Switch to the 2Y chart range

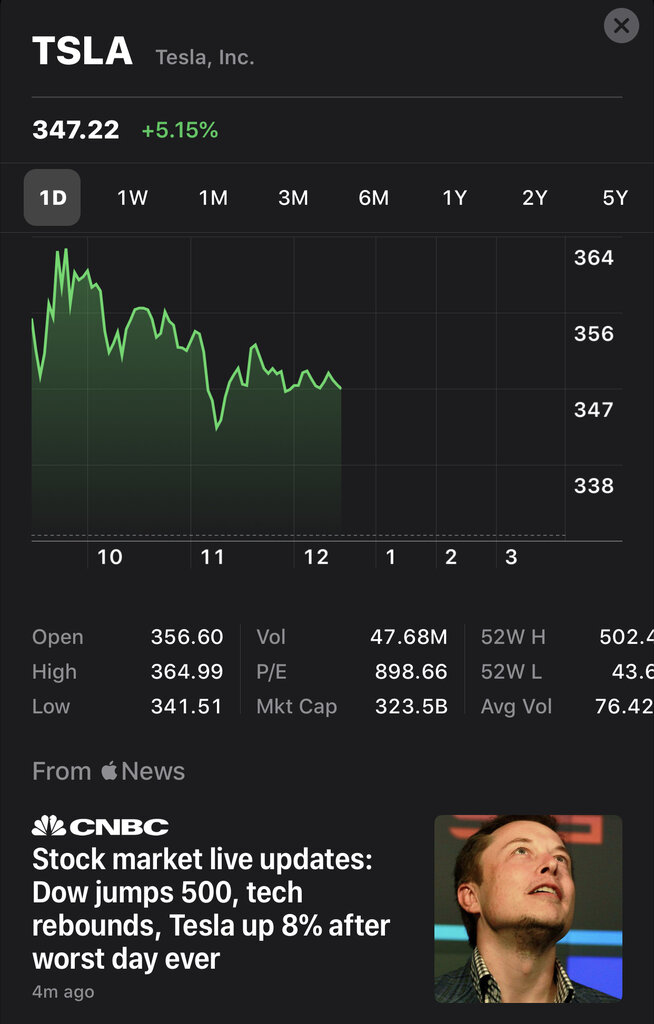(x=535, y=197)
